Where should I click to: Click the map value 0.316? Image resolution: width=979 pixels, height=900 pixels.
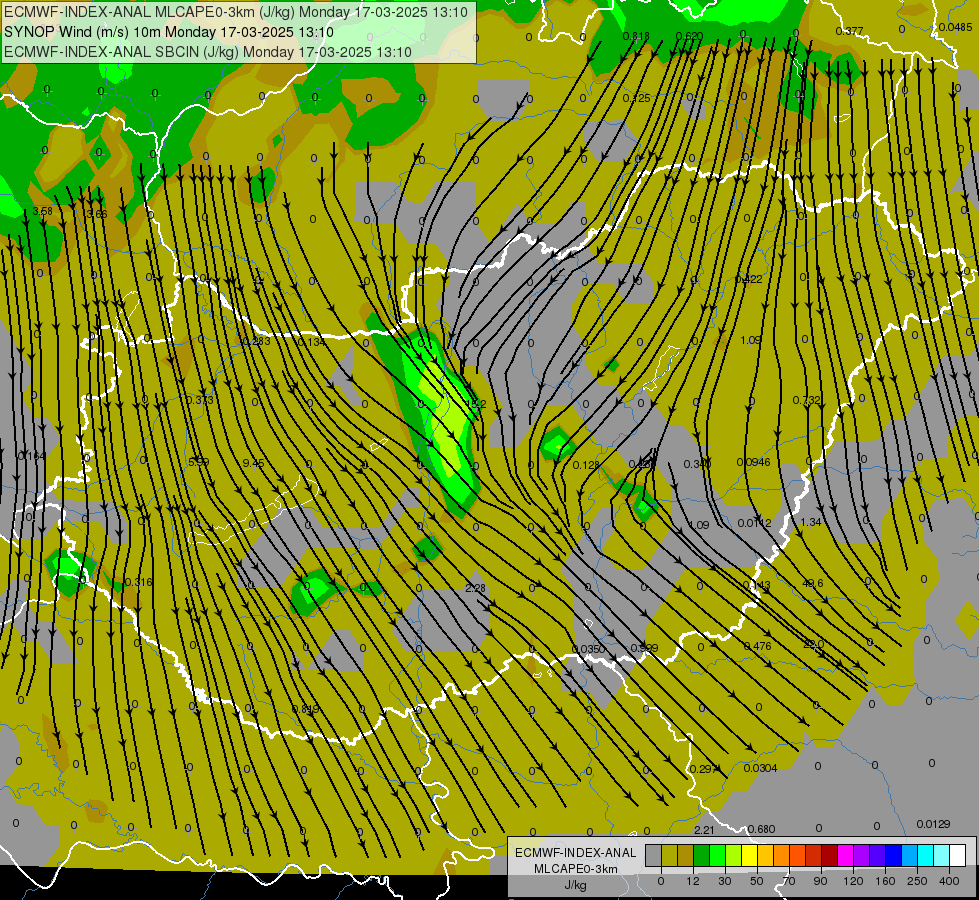(139, 582)
